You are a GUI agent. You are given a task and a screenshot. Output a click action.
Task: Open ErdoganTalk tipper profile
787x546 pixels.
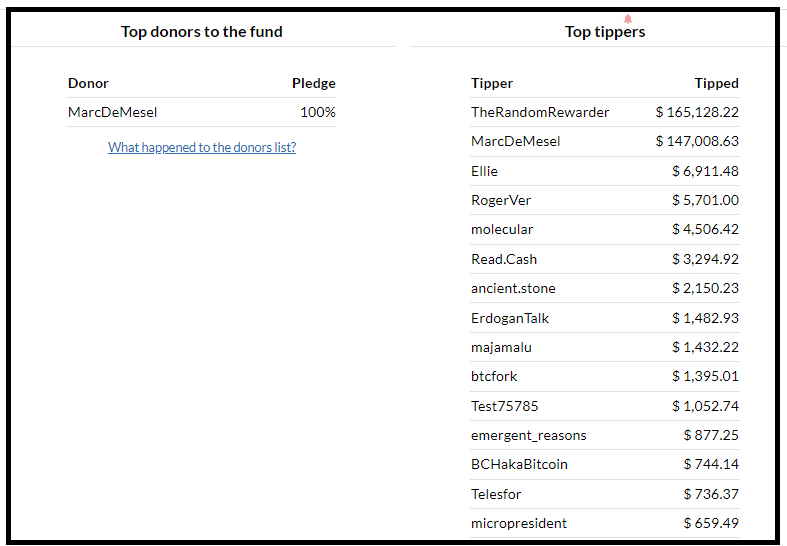pyautogui.click(x=510, y=318)
